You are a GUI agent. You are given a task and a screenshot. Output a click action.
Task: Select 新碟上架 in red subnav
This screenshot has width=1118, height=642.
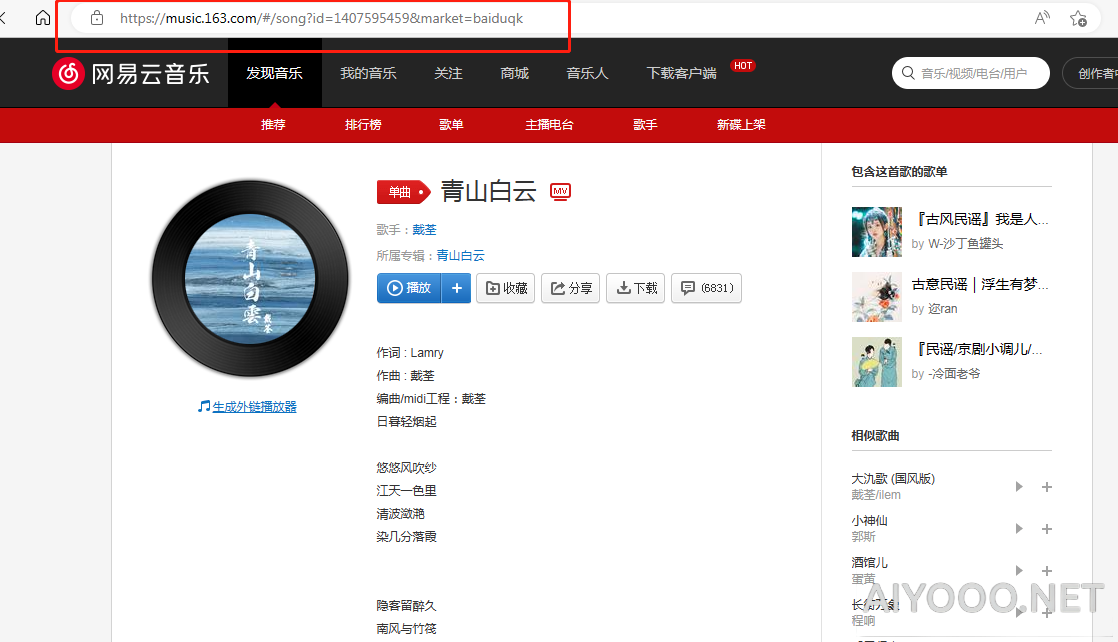[x=742, y=125]
